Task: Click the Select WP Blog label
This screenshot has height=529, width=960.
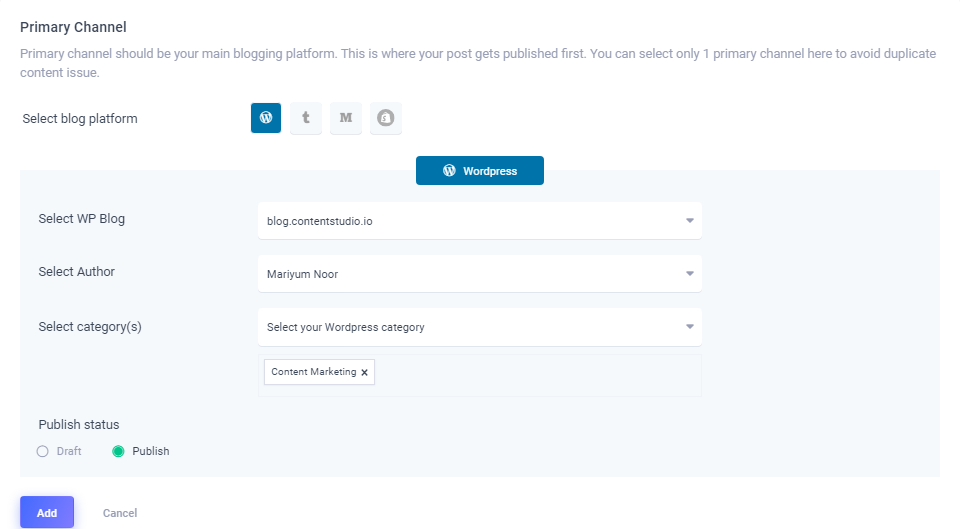Action: tap(81, 219)
